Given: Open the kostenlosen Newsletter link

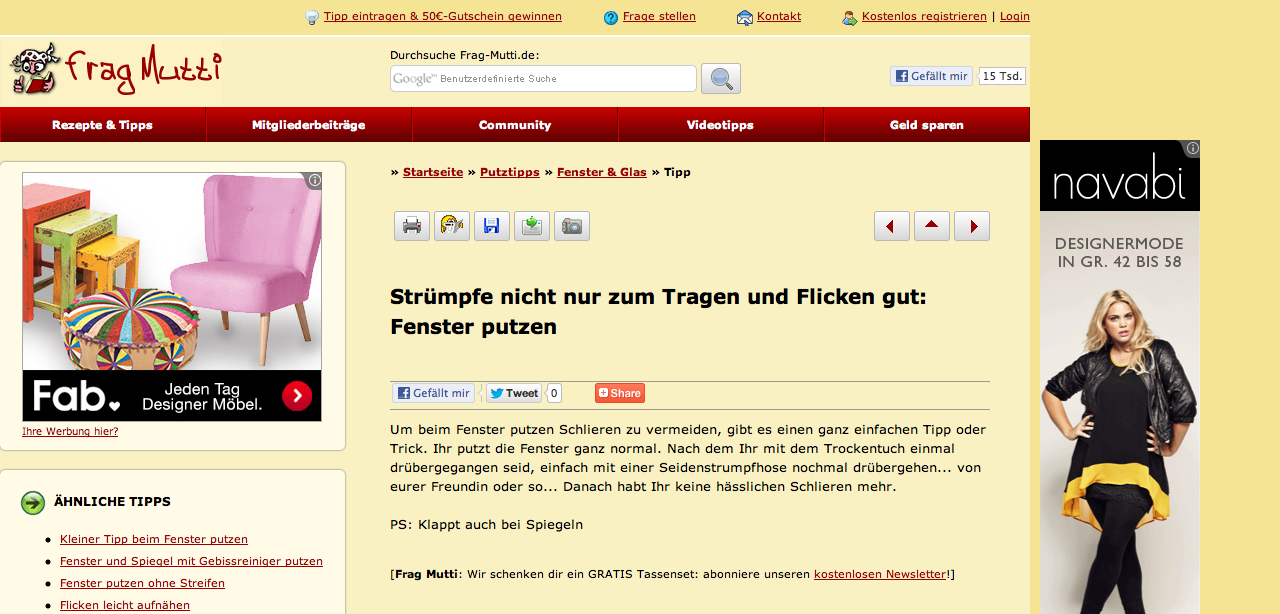Looking at the screenshot, I should click(x=879, y=574).
